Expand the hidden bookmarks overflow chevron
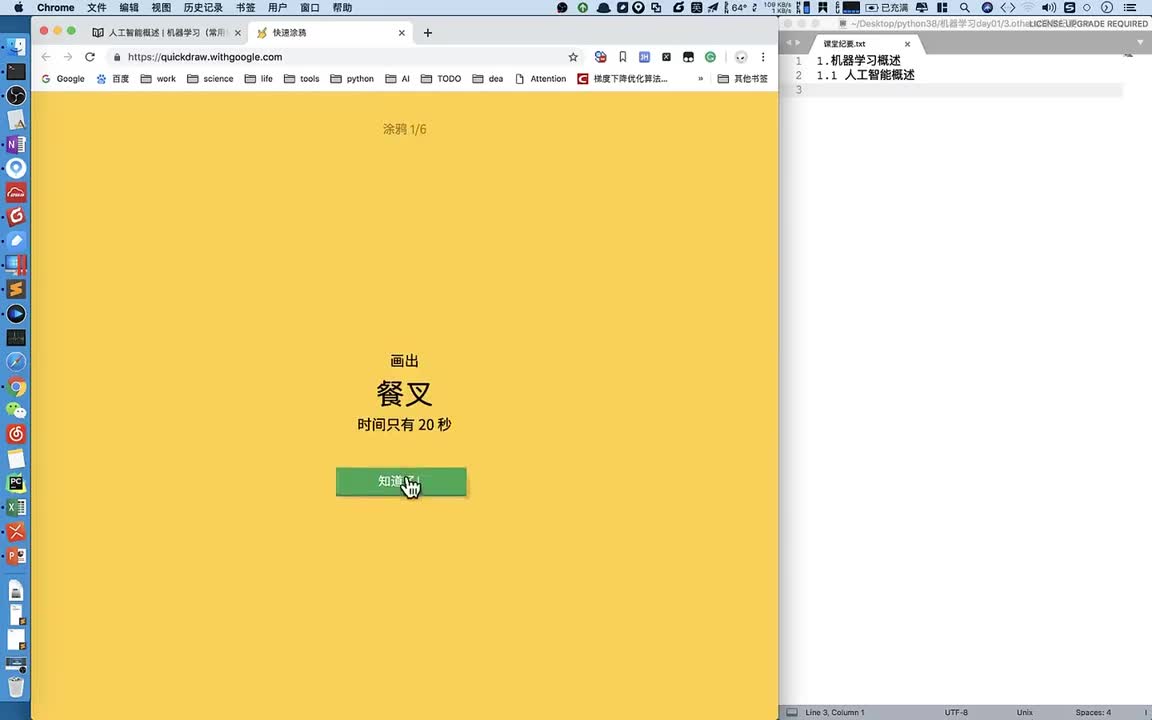The image size is (1152, 720). (700, 79)
